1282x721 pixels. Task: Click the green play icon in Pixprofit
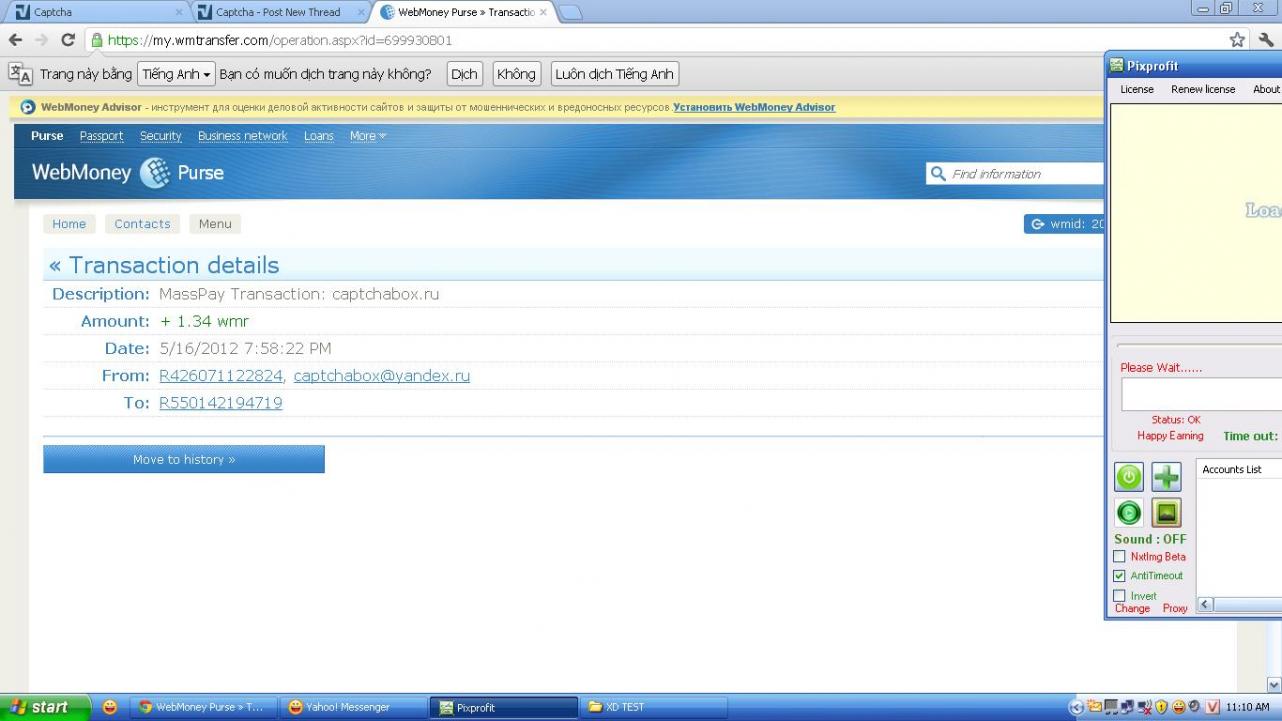1128,513
